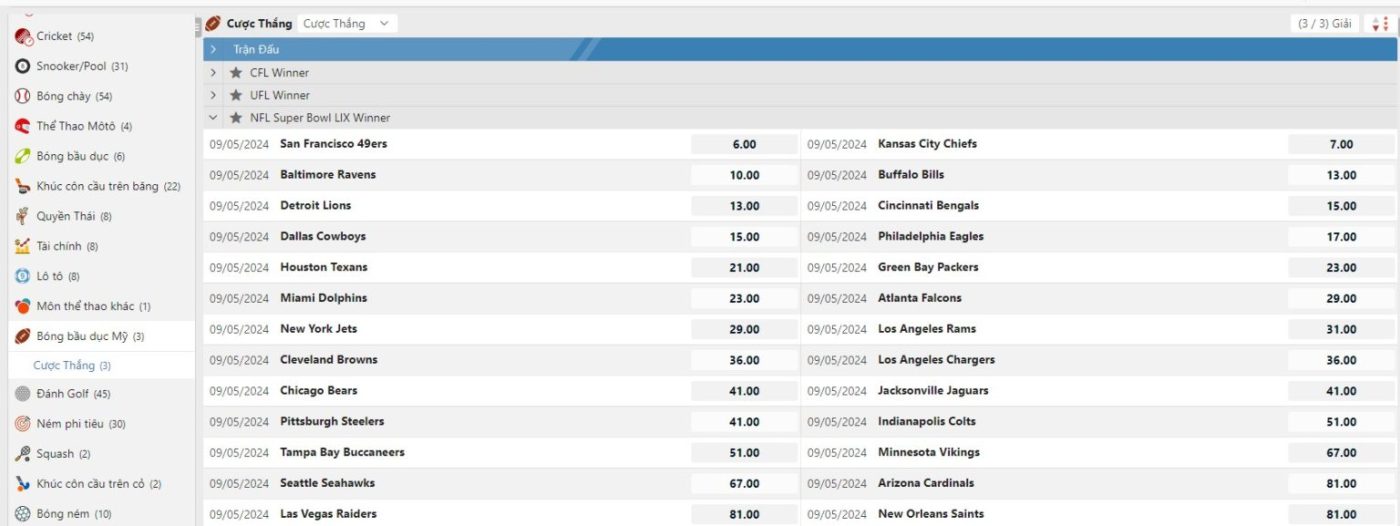1400x526 pixels.
Task: Select Cược Thắng (3) submenu item
Action: click(72, 366)
